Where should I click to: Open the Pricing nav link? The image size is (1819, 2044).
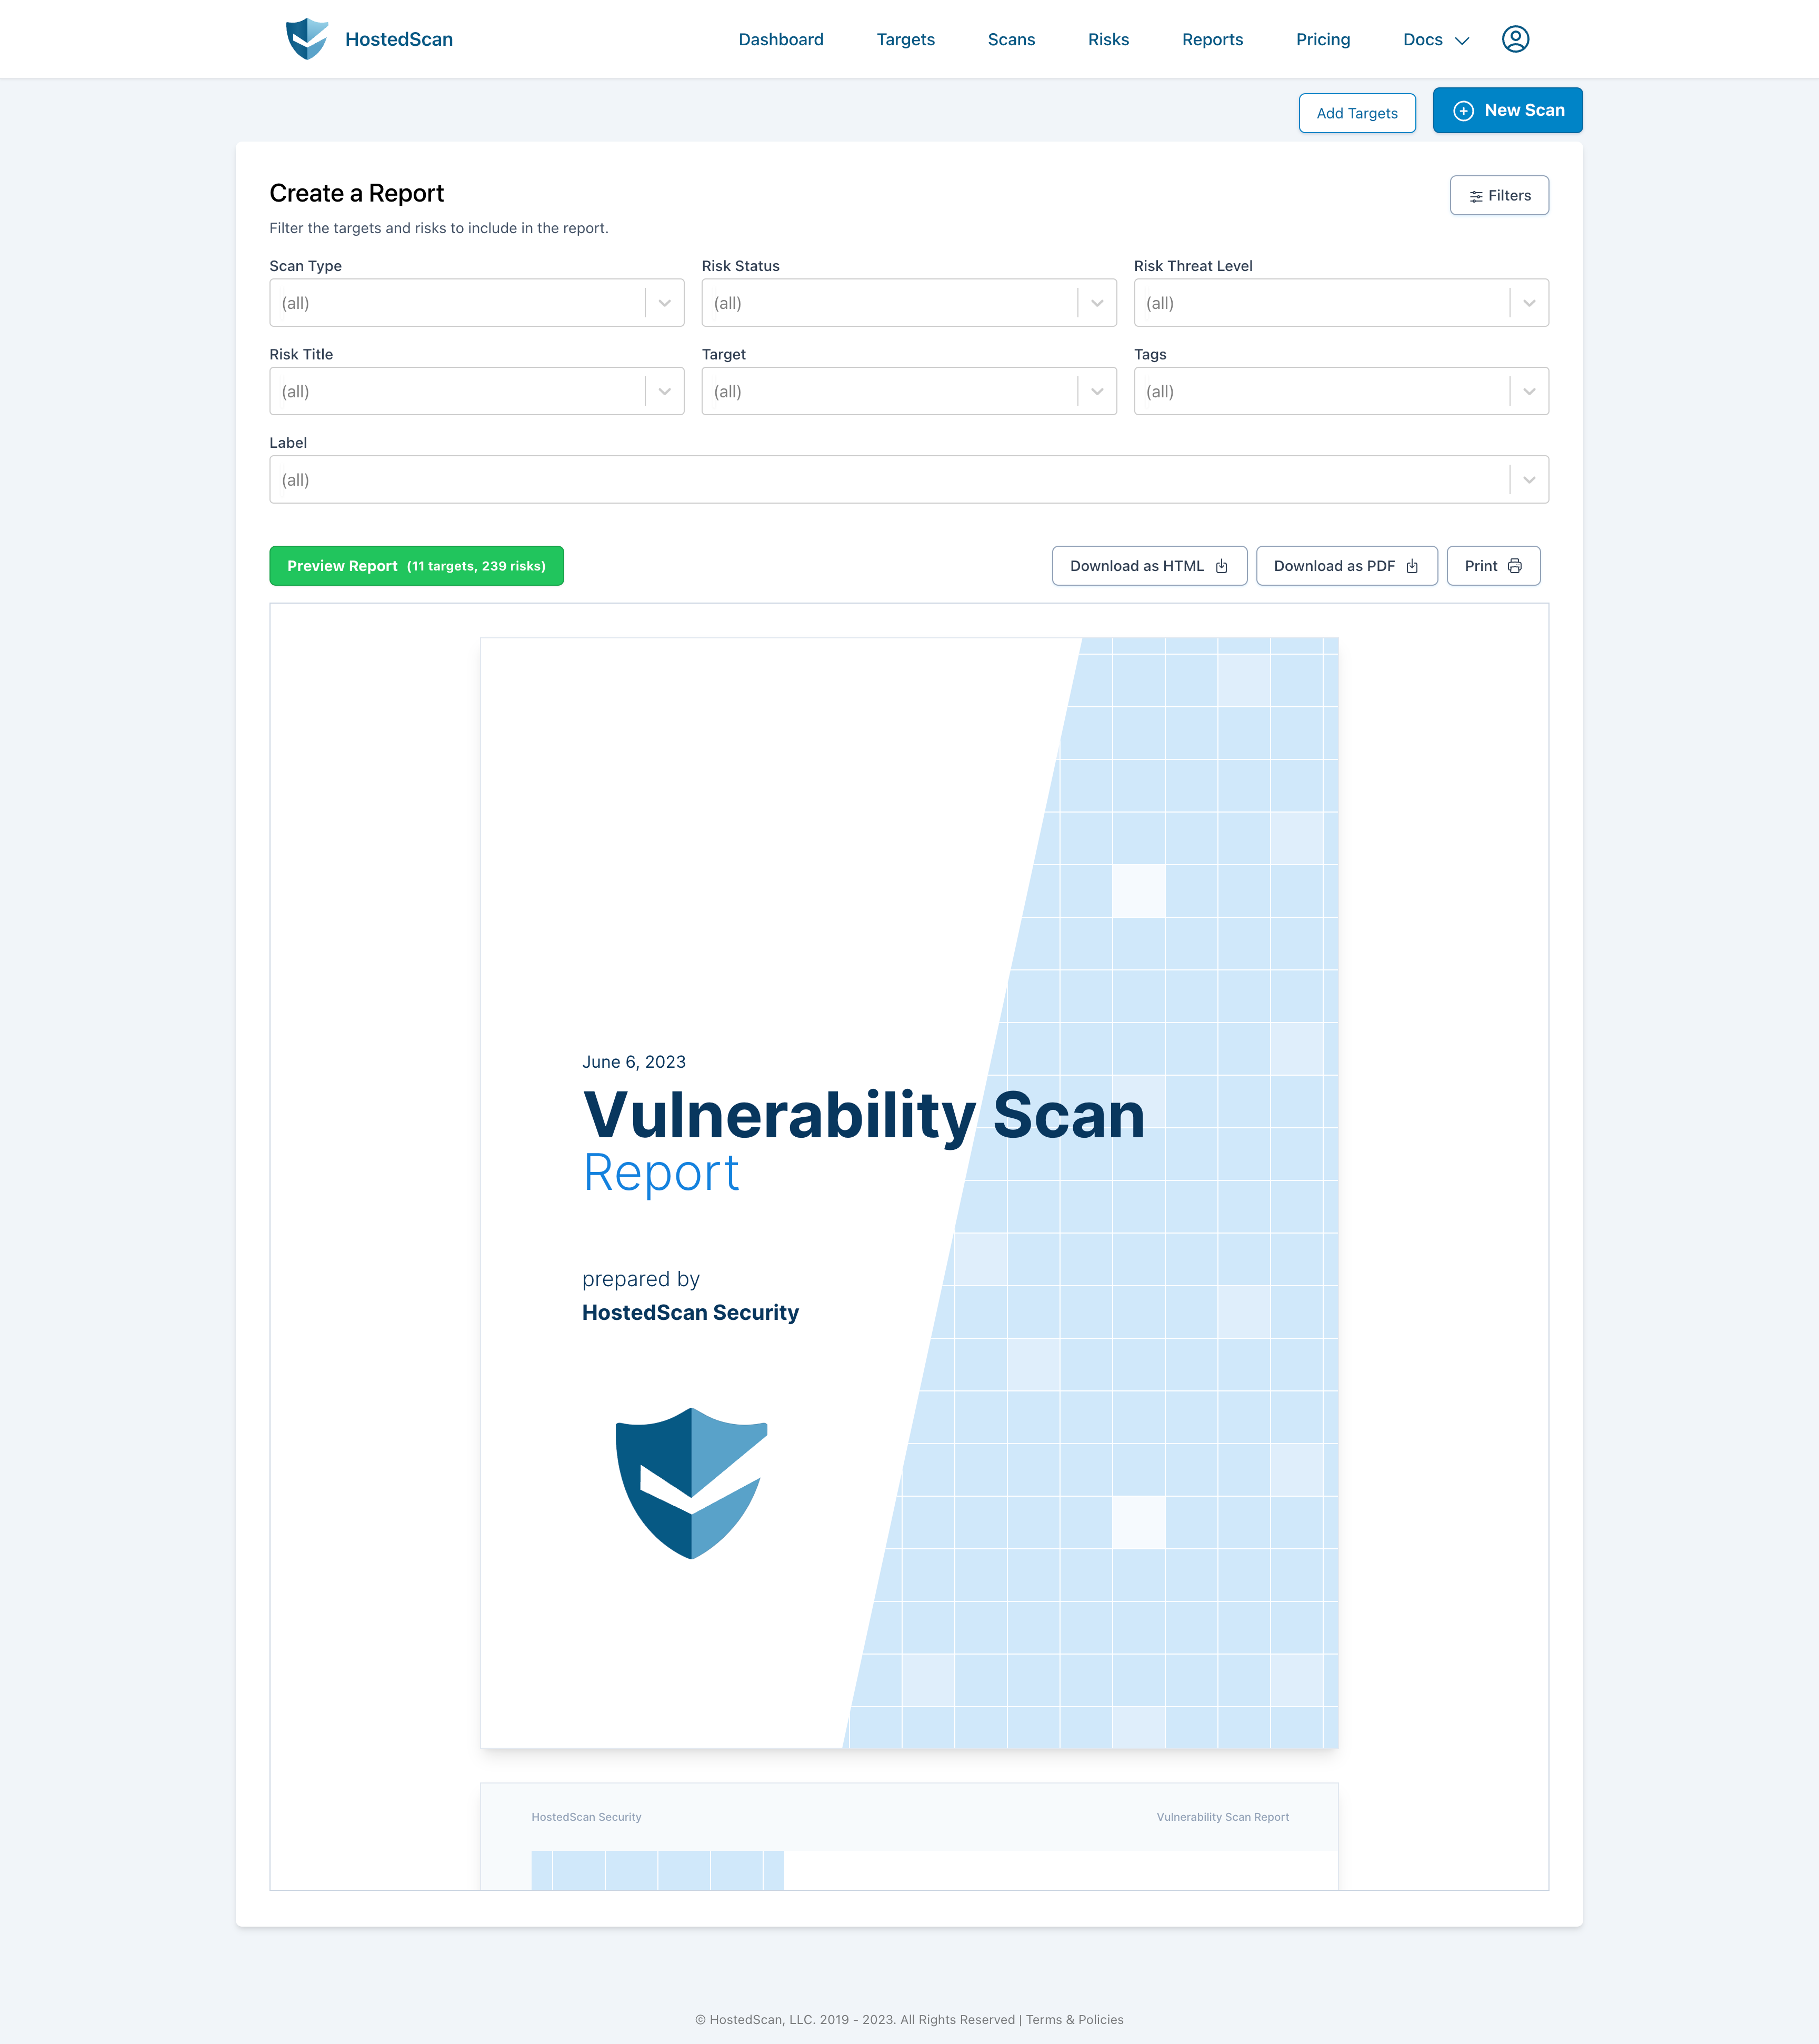click(x=1322, y=40)
